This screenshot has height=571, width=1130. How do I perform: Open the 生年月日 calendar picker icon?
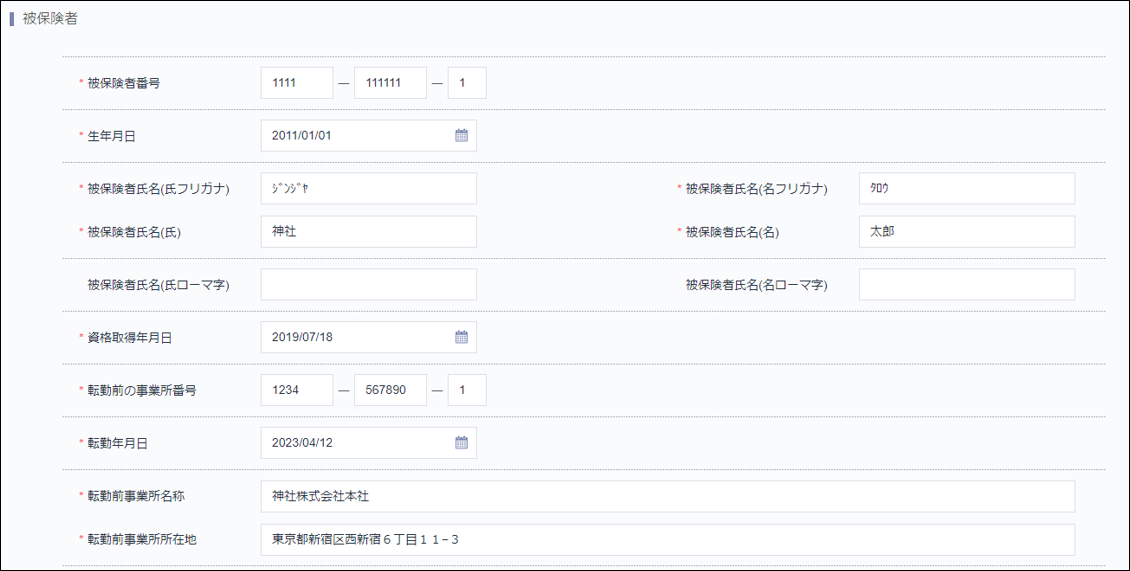point(461,136)
